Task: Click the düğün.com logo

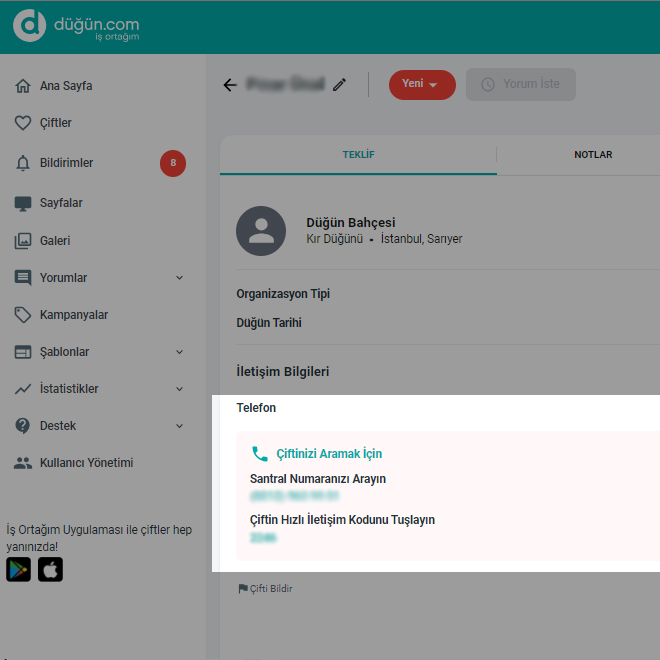Action: [x=76, y=27]
